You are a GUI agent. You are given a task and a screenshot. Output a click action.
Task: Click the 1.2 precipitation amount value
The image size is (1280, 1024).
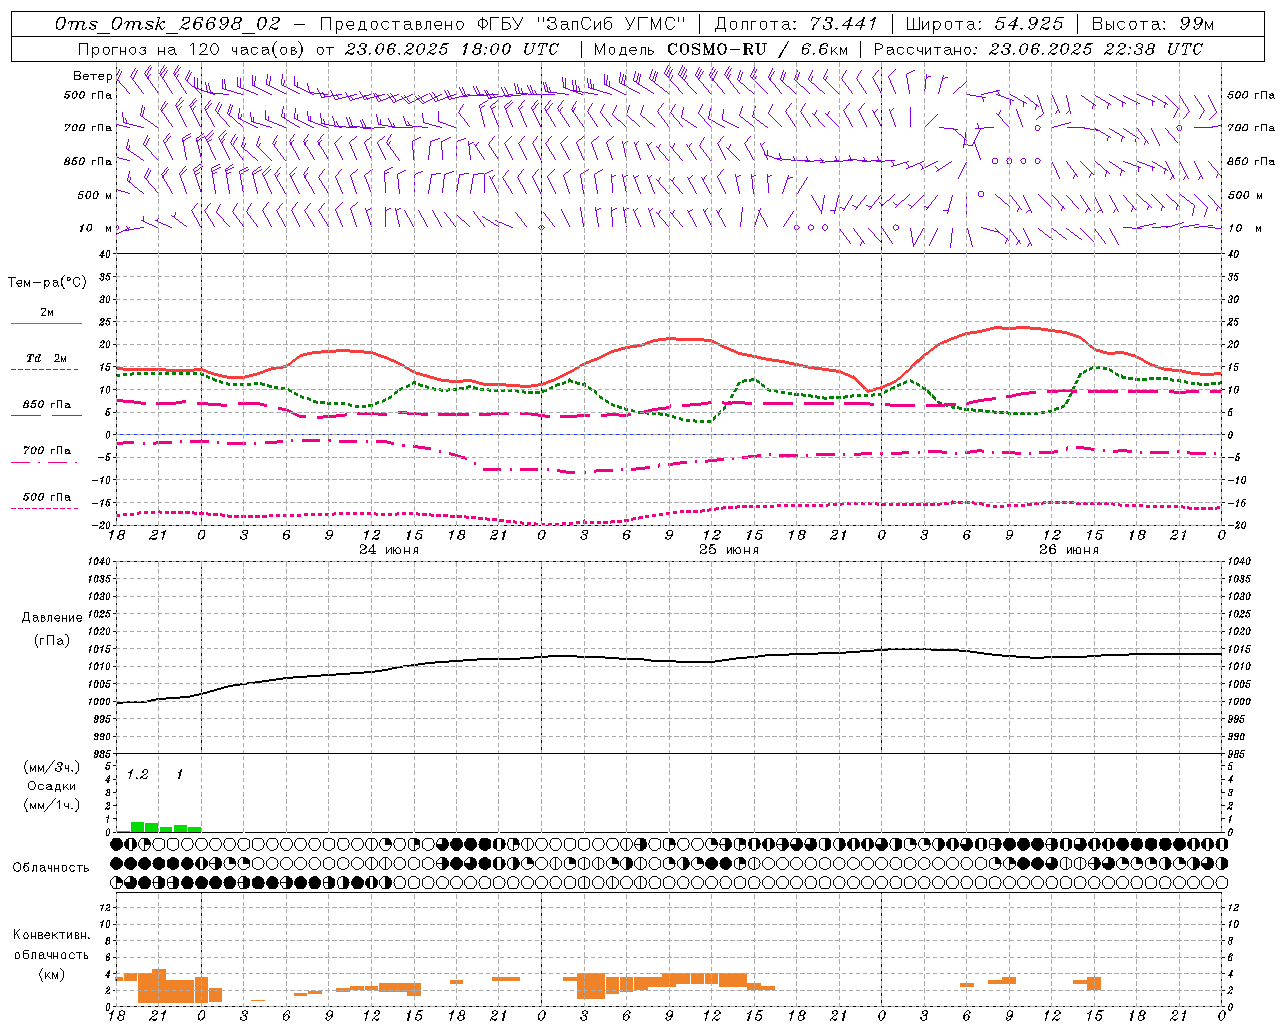(137, 775)
